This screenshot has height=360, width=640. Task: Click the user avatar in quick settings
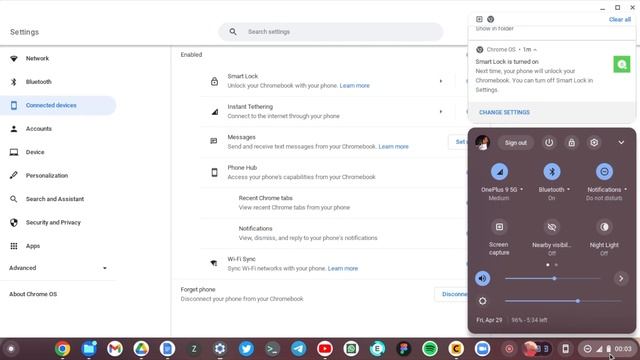coord(482,143)
